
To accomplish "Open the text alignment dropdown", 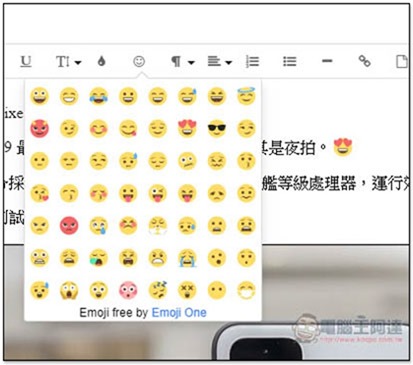I will (x=220, y=62).
